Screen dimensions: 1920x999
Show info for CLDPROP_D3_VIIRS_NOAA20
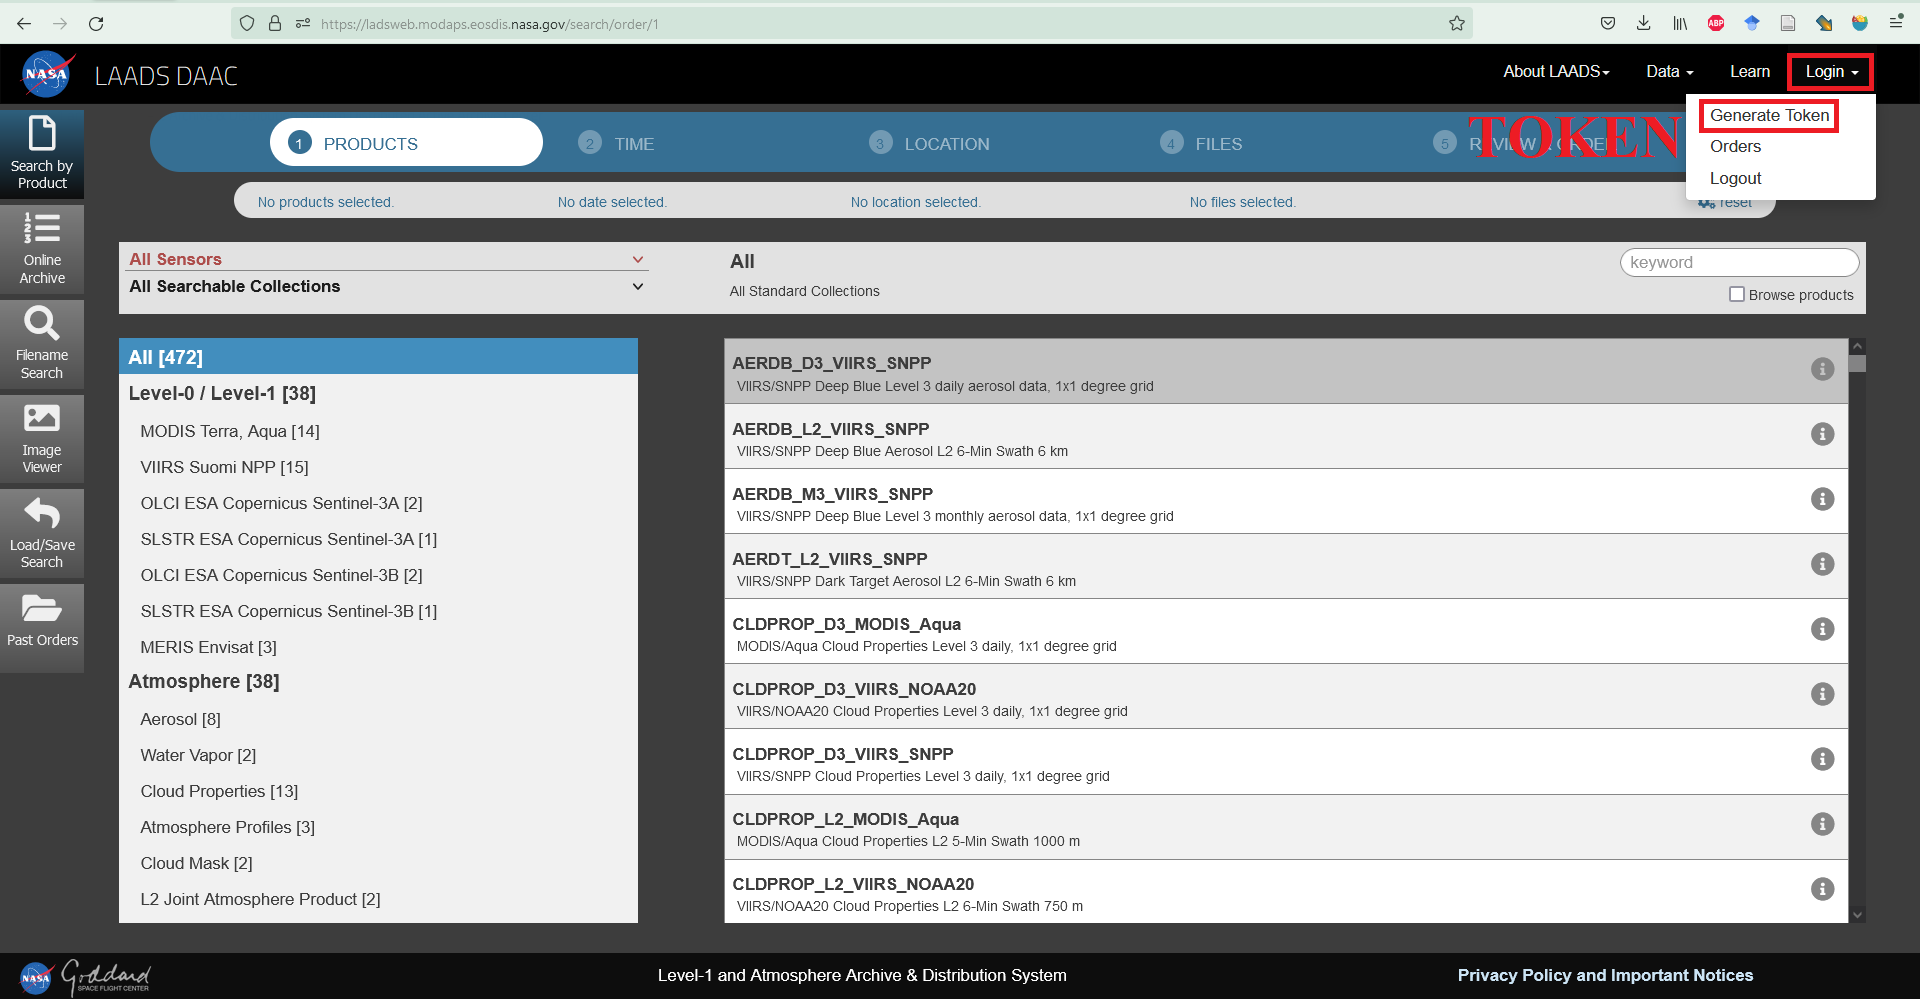pyautogui.click(x=1822, y=694)
